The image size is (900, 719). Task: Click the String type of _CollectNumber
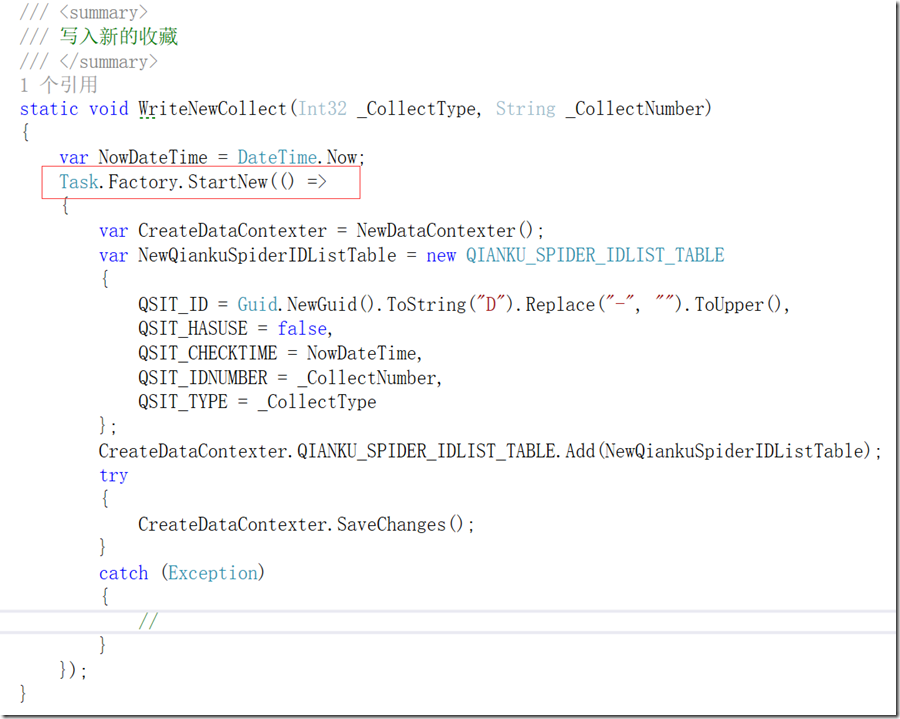click(x=526, y=108)
